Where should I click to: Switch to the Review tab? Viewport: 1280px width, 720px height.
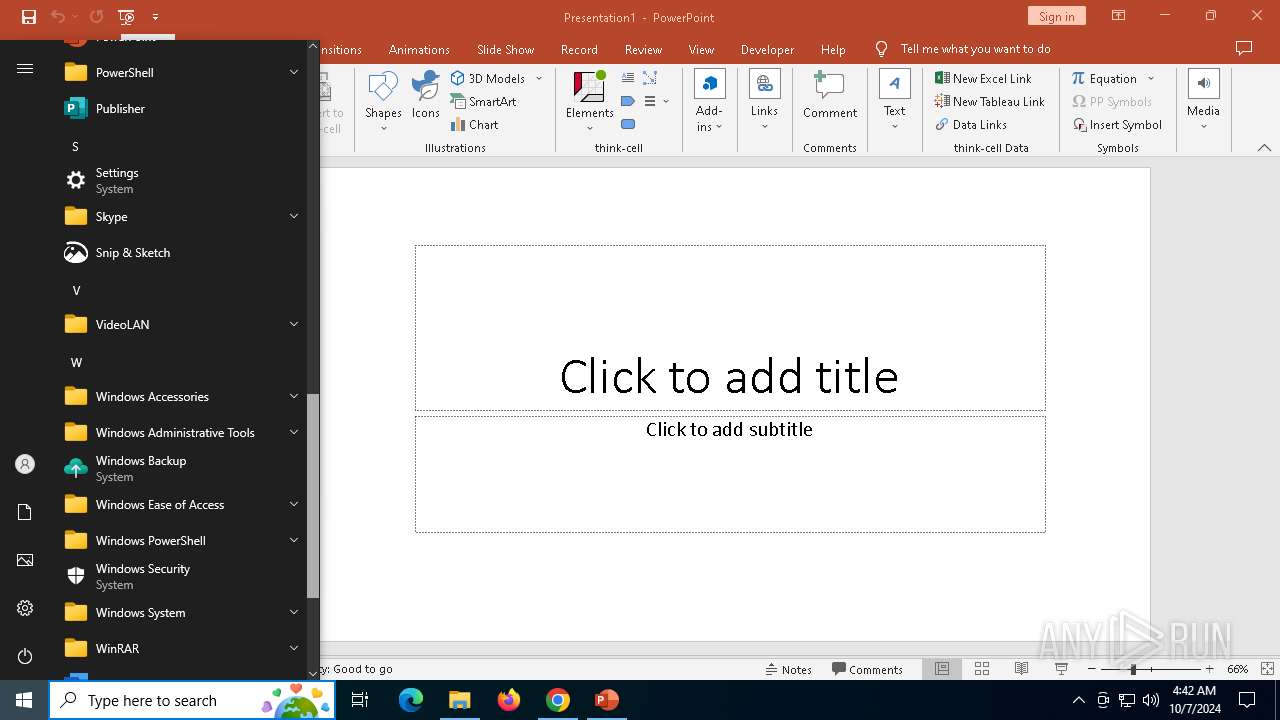(x=643, y=49)
